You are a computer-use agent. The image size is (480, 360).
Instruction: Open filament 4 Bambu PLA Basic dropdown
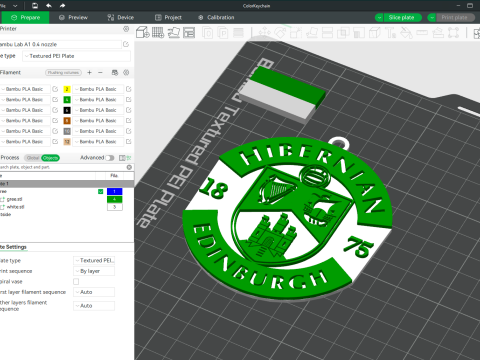coord(98,100)
